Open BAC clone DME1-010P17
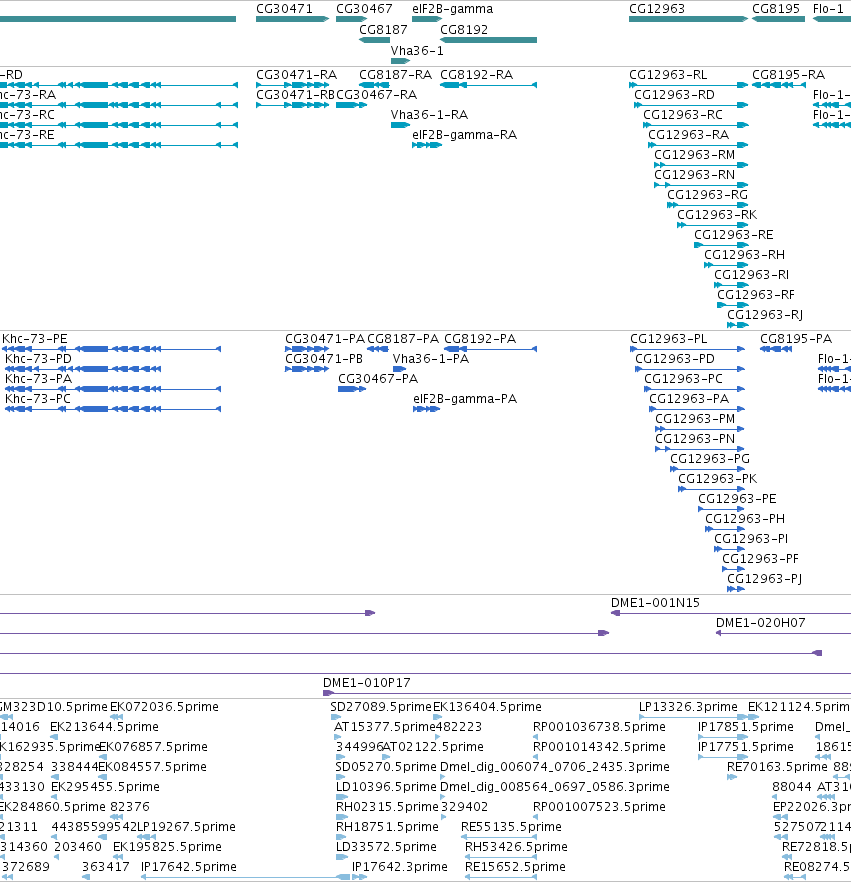The width and height of the screenshot is (851, 882). pos(367,683)
